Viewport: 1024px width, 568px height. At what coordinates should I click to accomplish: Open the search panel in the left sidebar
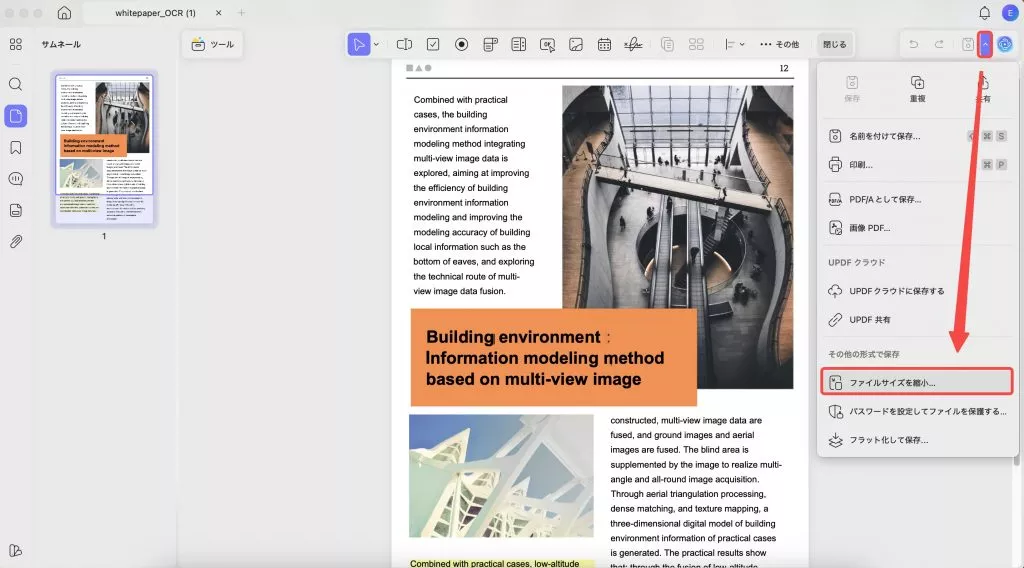(x=15, y=84)
